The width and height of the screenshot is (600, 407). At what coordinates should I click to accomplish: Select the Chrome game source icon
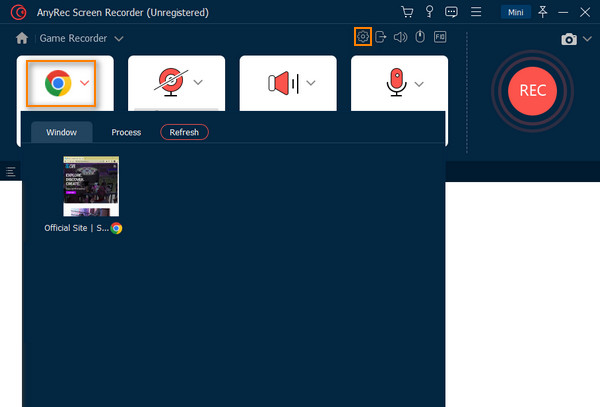coord(58,83)
